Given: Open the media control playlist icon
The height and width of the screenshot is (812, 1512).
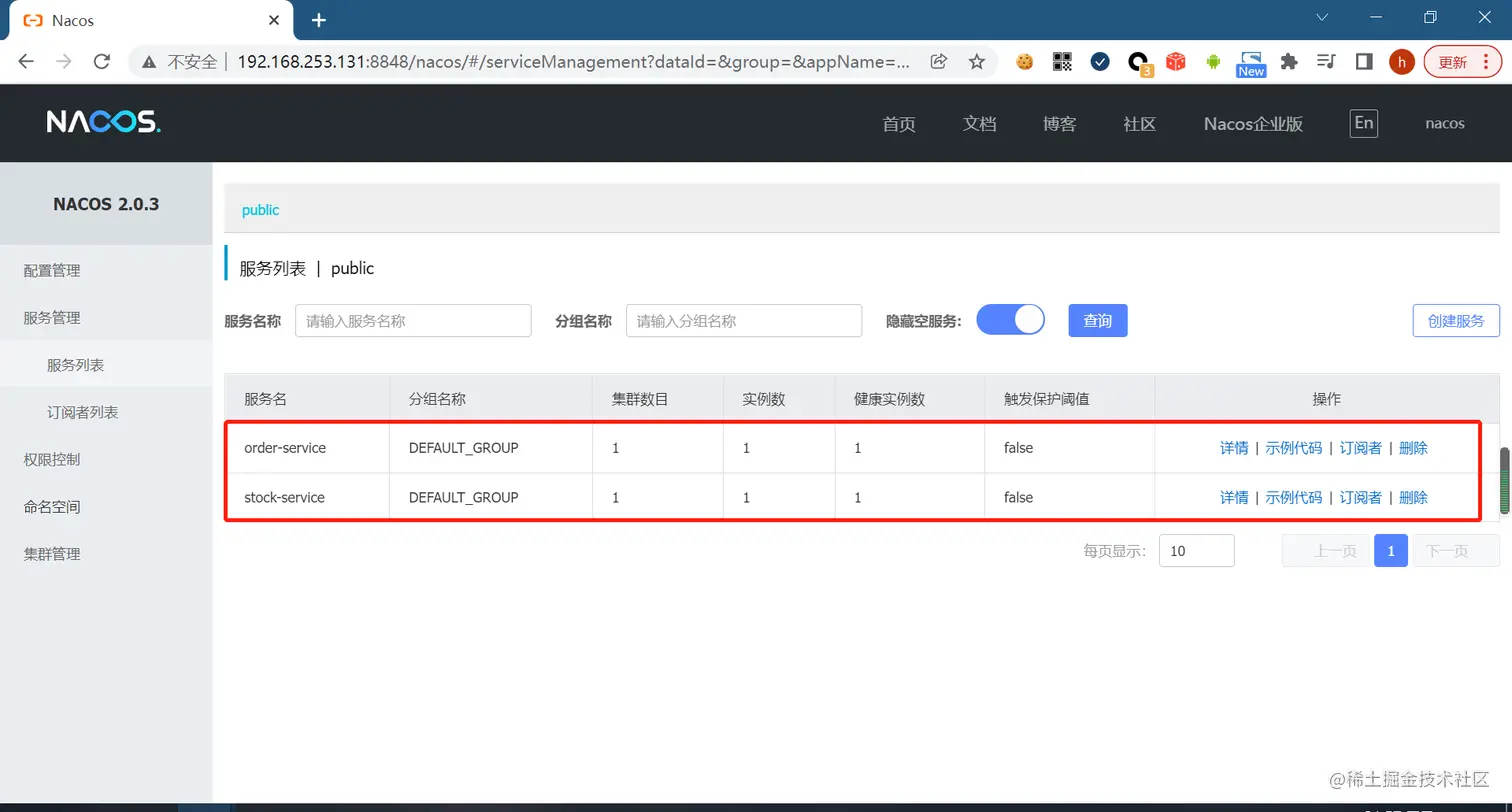Looking at the screenshot, I should (1327, 62).
